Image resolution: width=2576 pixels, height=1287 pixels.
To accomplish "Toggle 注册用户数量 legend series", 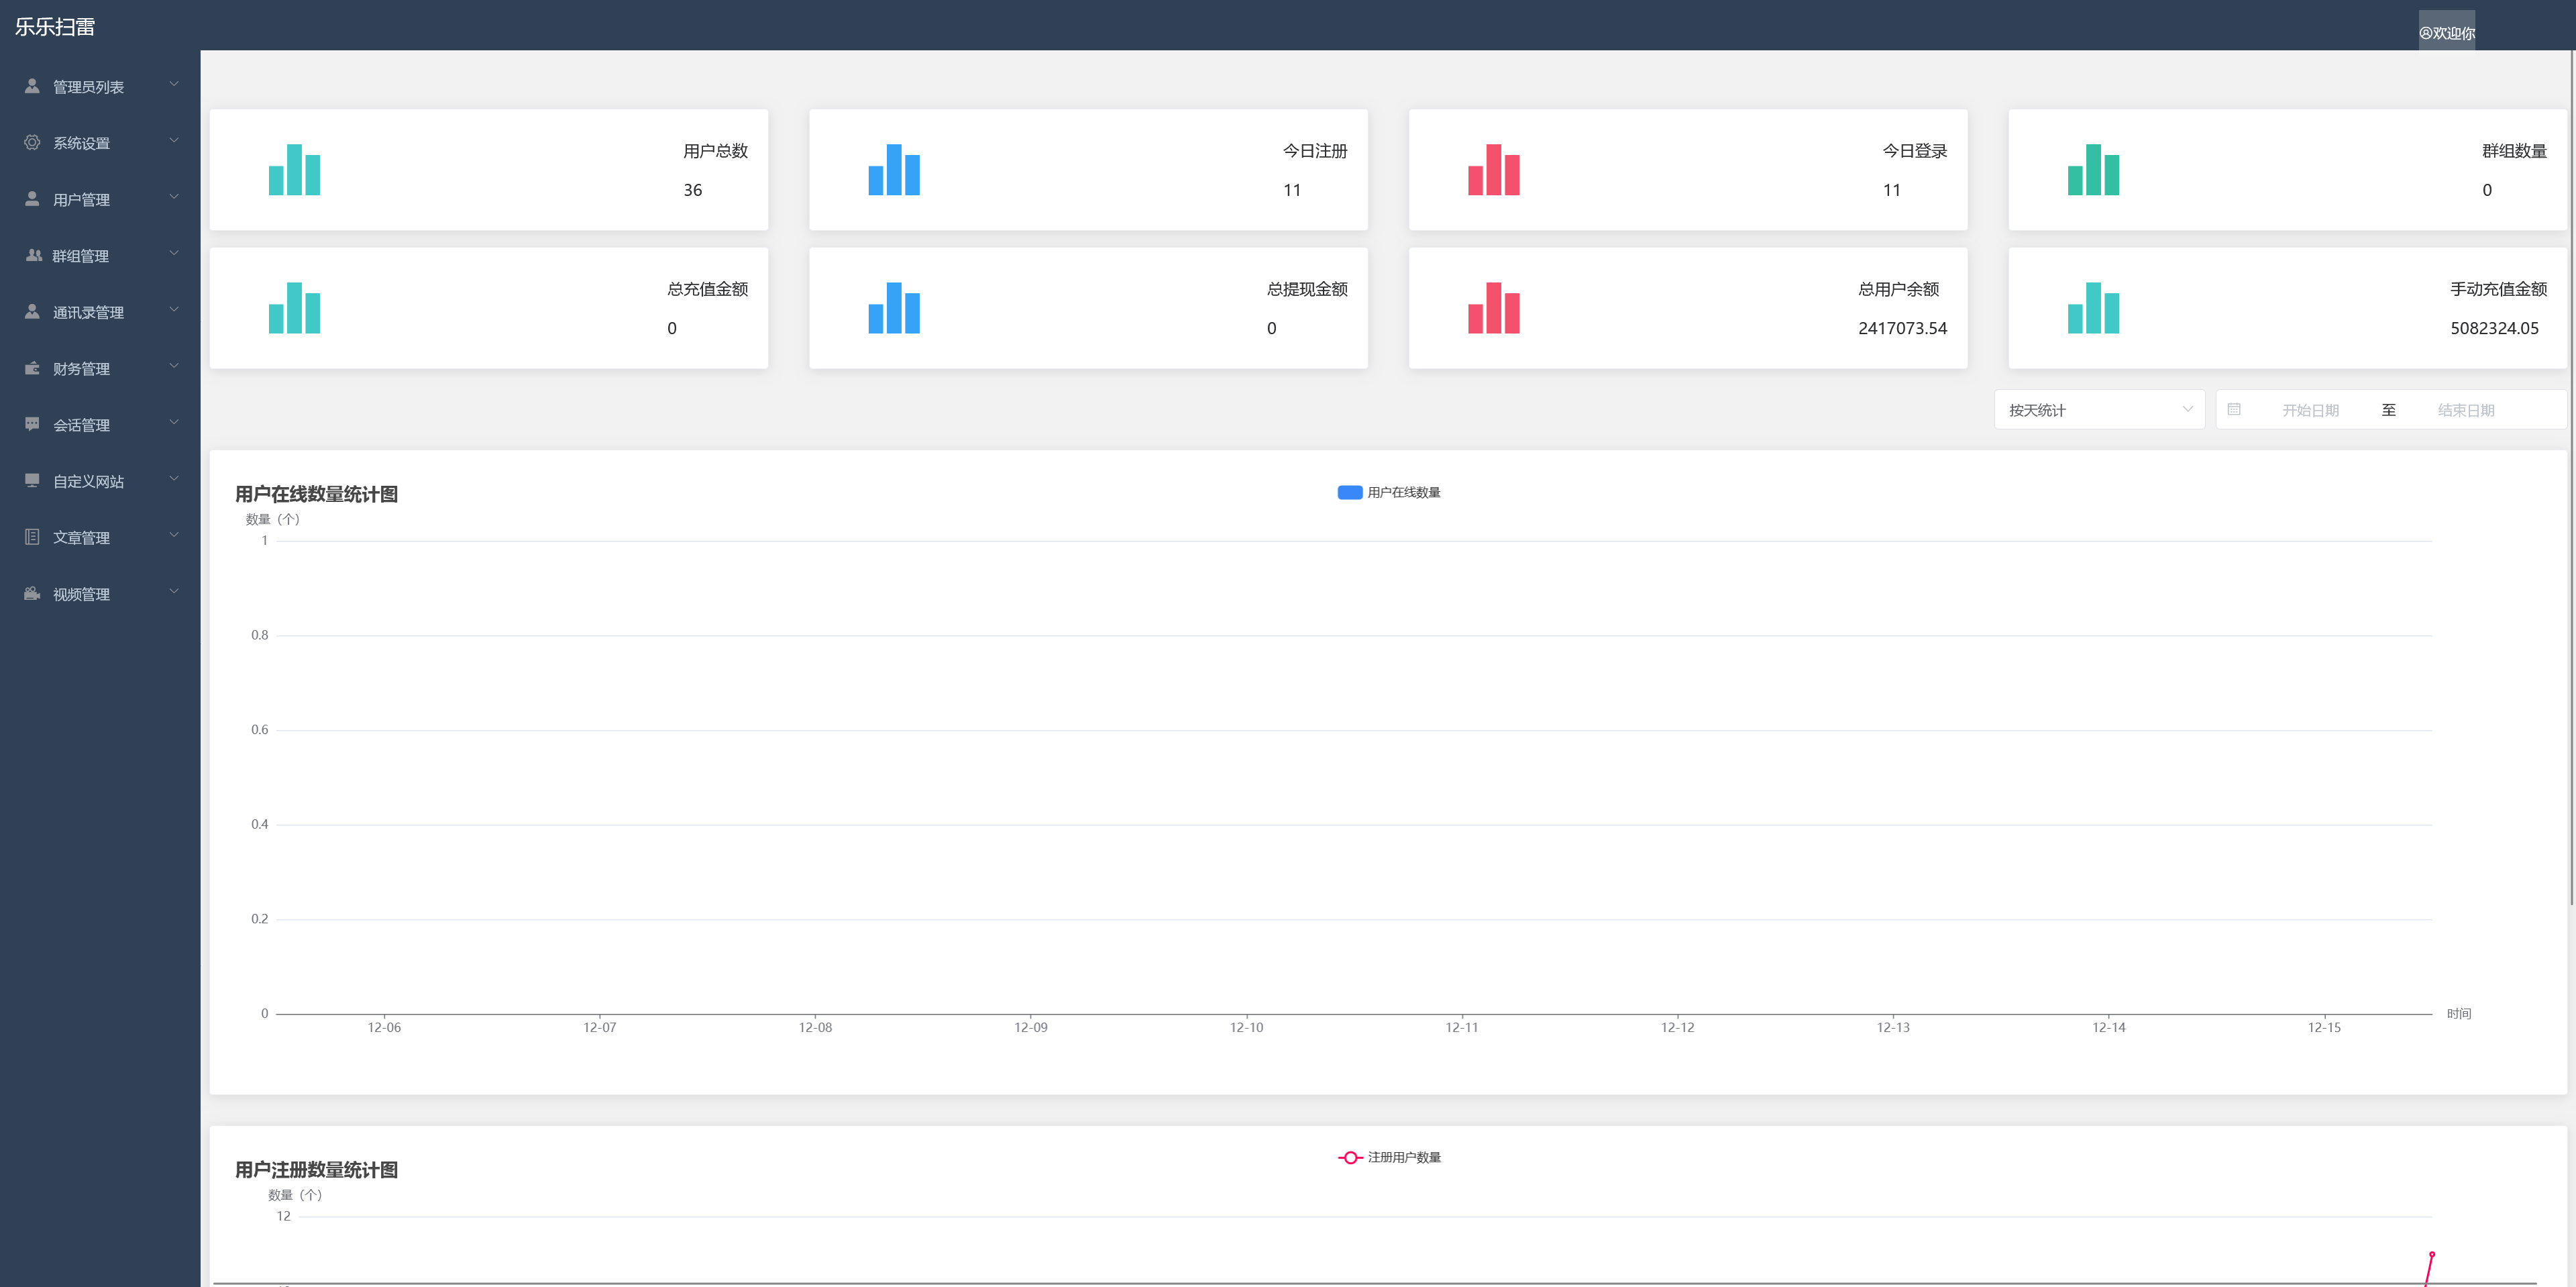I will [1389, 1157].
